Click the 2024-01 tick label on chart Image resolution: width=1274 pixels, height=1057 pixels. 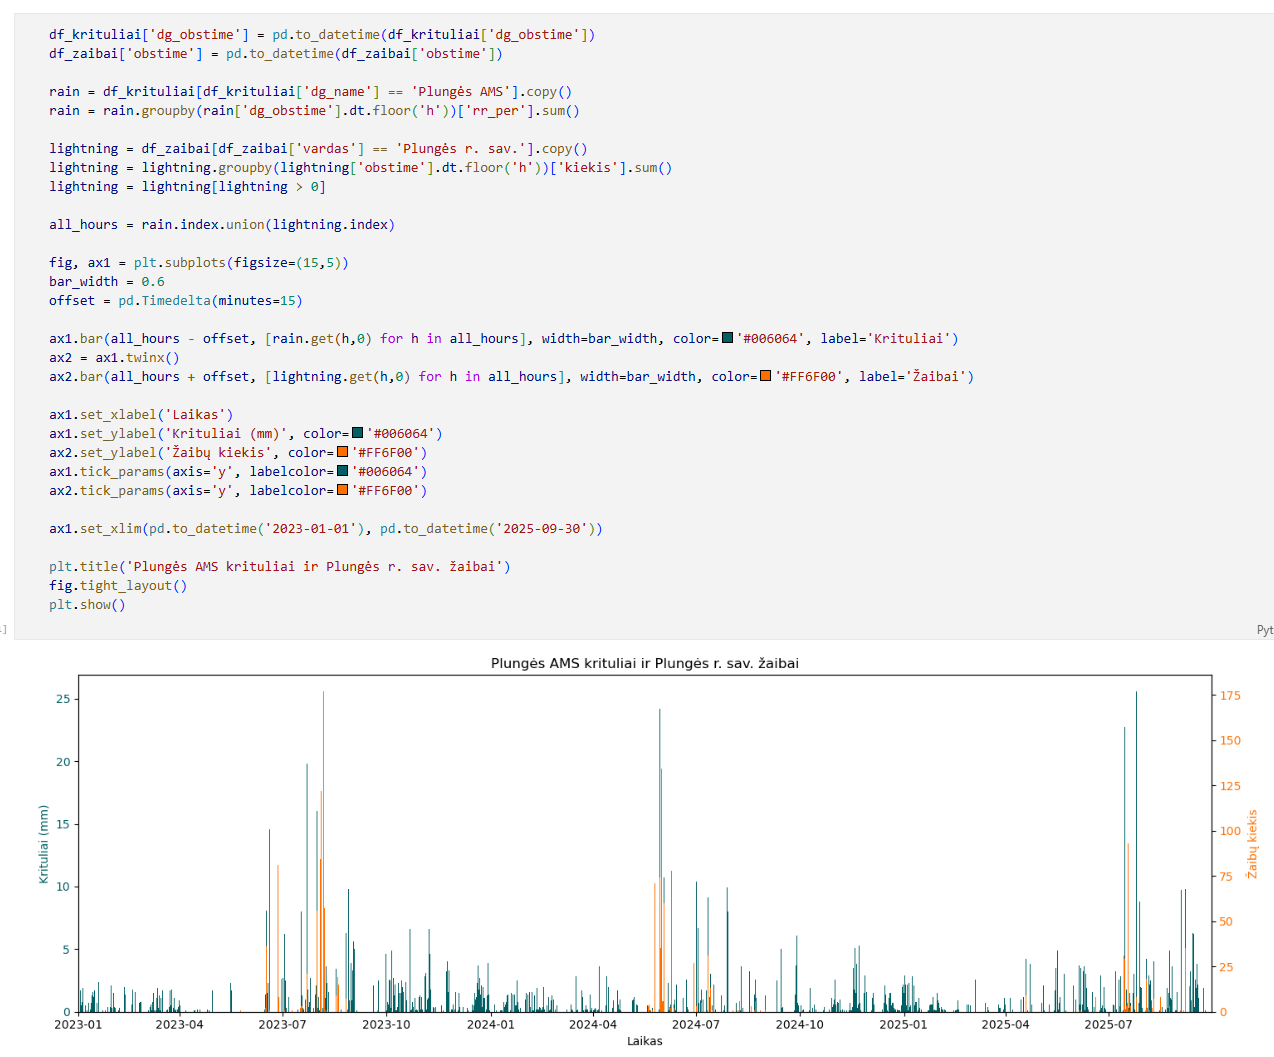(490, 1024)
